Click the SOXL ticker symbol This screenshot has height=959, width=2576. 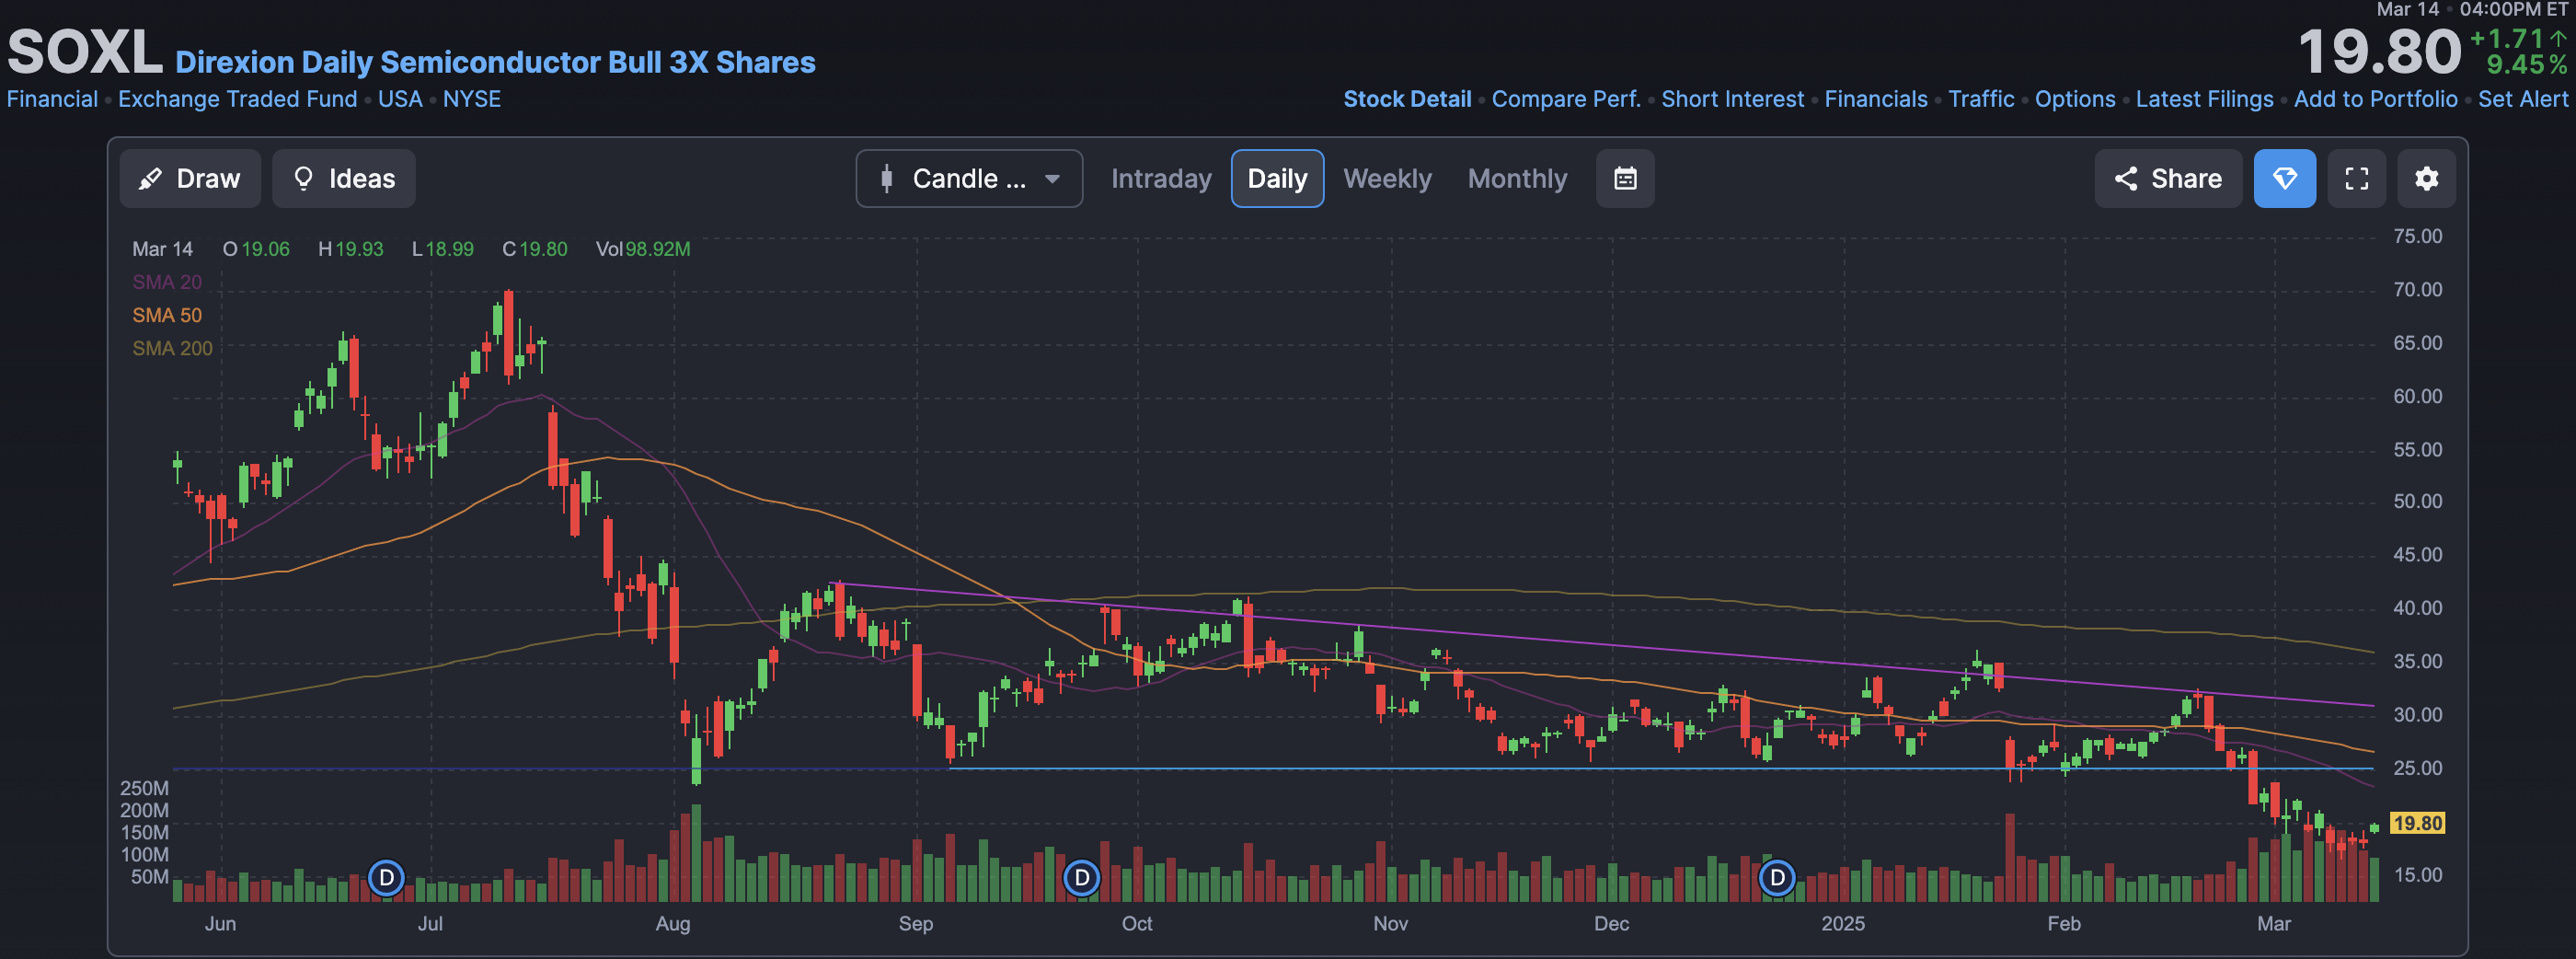[x=85, y=52]
